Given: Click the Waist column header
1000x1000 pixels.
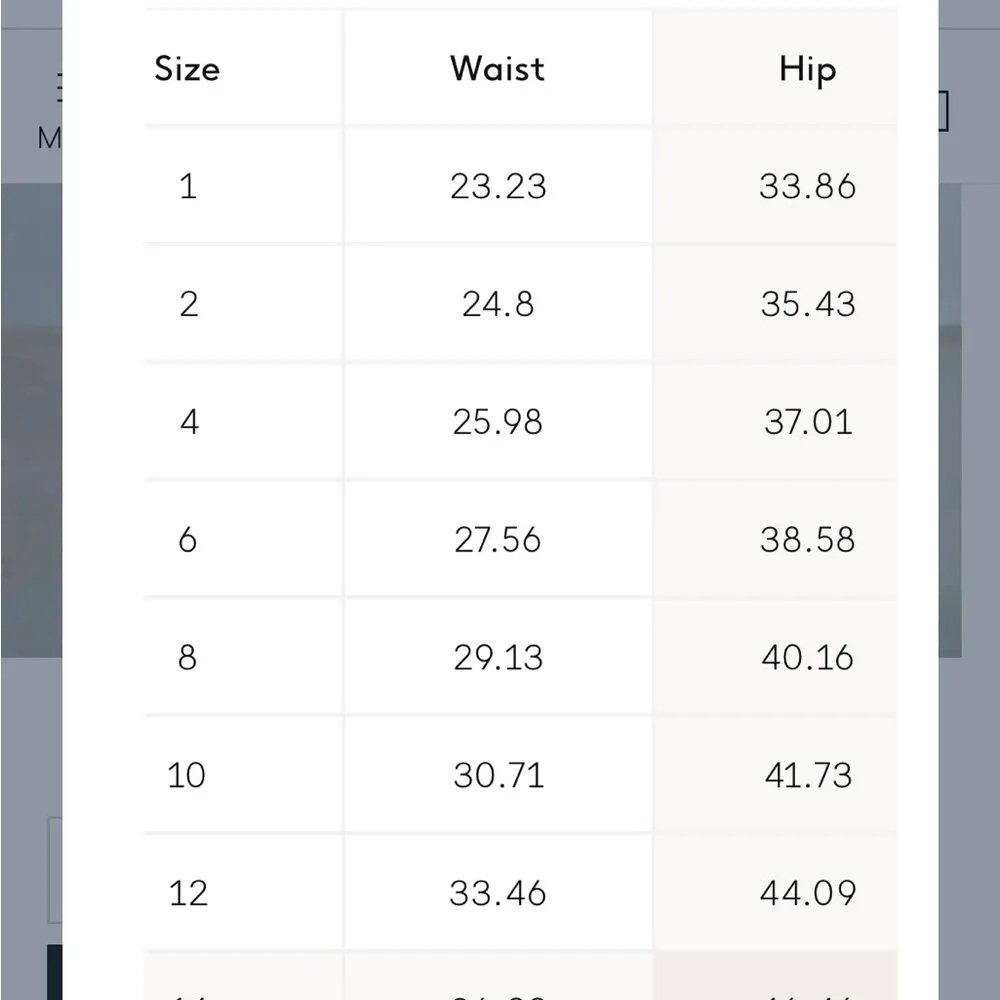Looking at the screenshot, I should tap(498, 69).
